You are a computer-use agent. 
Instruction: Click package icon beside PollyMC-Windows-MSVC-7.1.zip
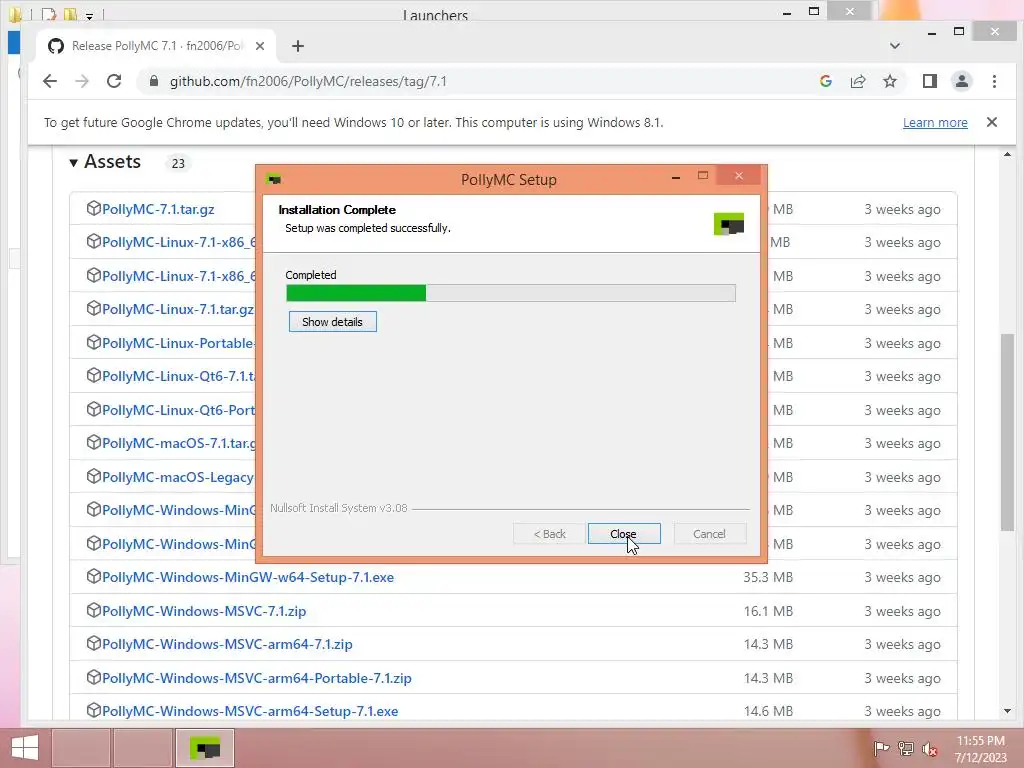point(93,610)
